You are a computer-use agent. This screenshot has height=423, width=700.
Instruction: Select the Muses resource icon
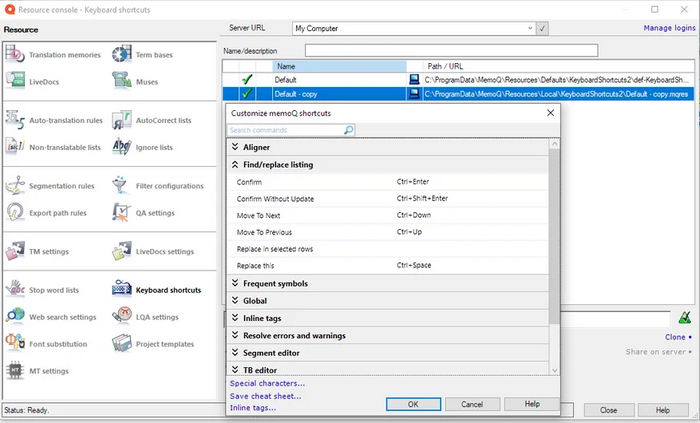coord(123,78)
